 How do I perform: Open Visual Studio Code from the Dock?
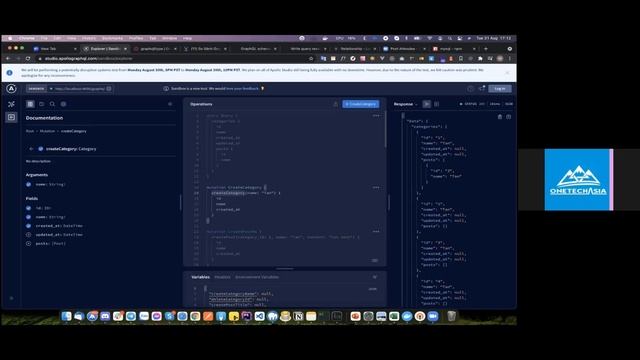(259, 316)
